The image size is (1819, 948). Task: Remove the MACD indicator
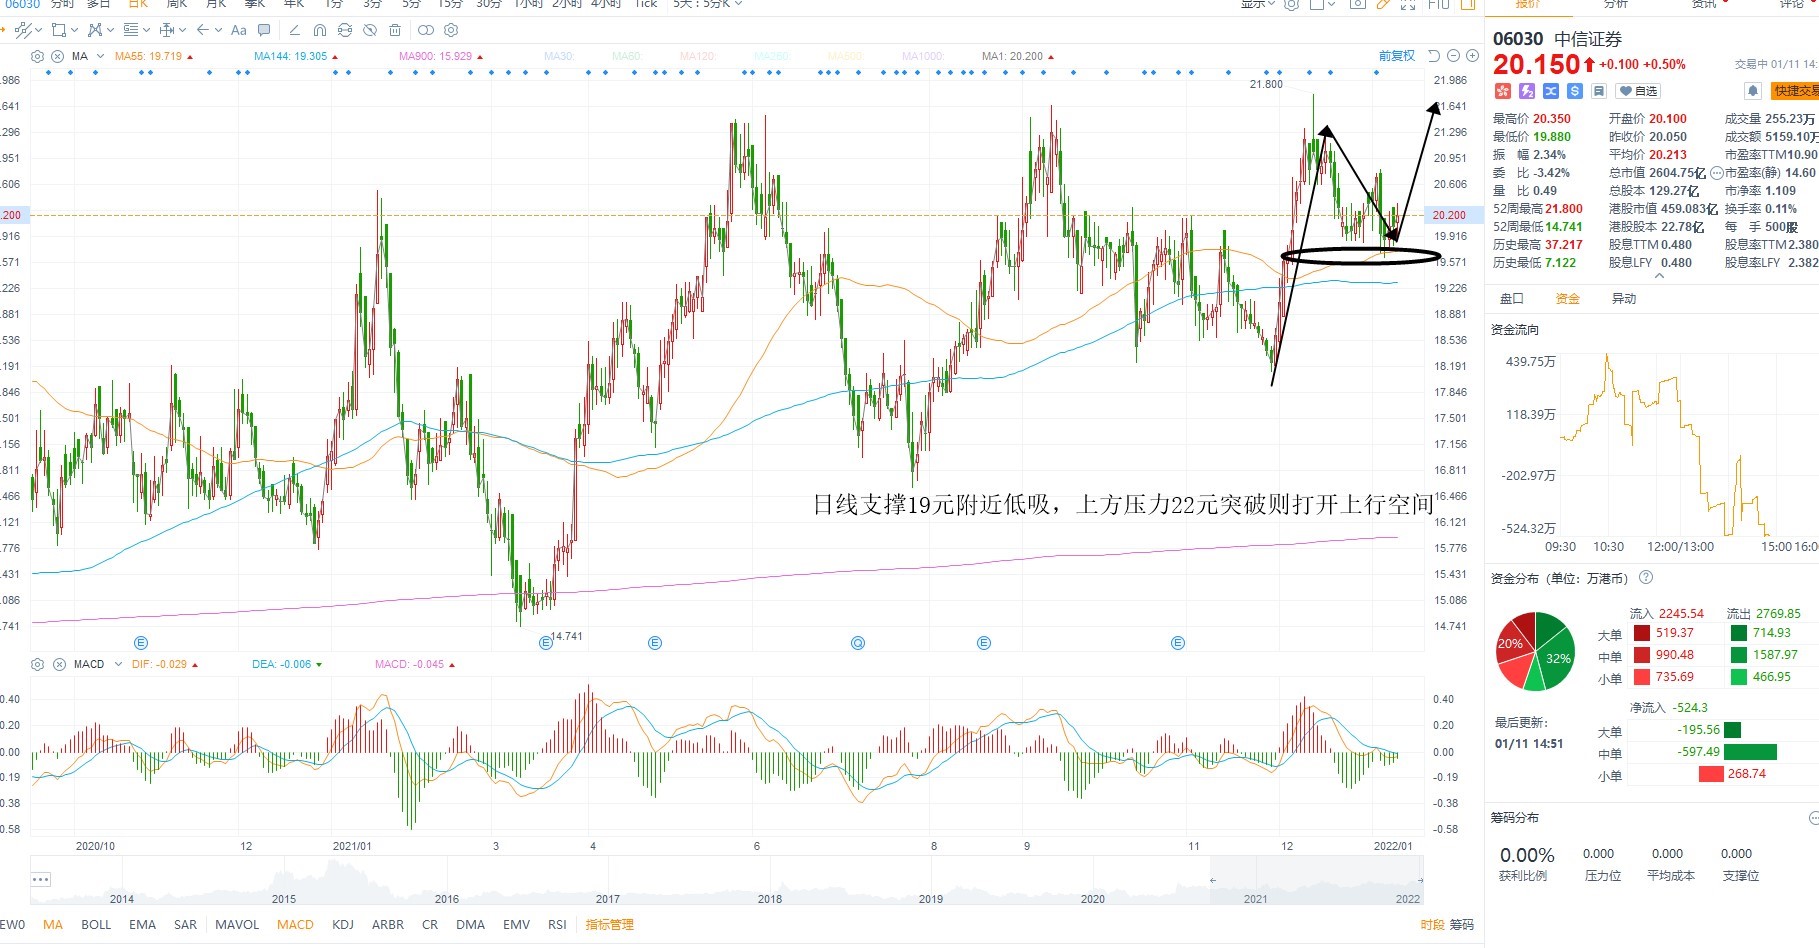click(x=59, y=664)
